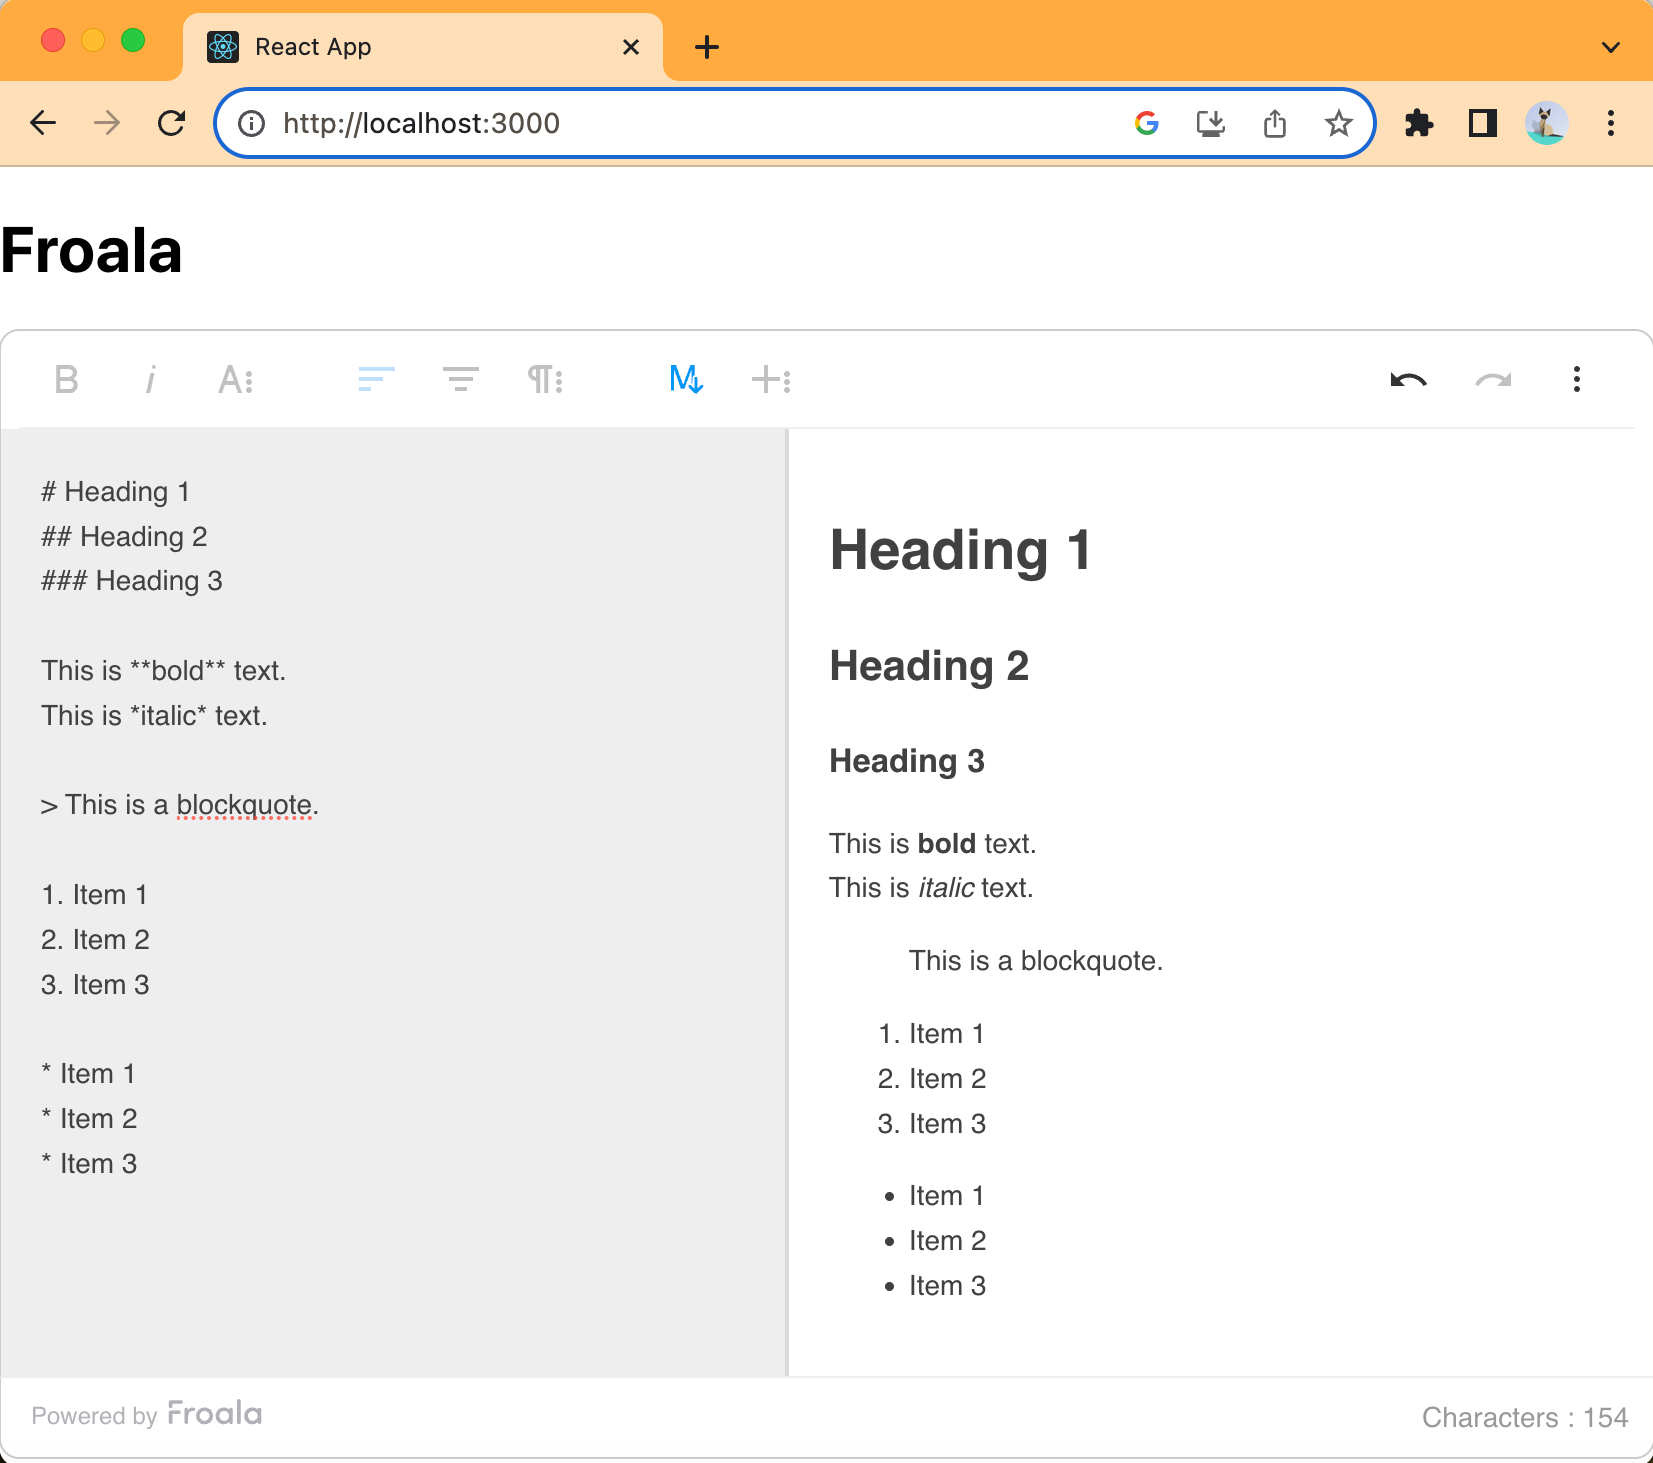Click the blue Chrome profile avatar

tap(1546, 123)
